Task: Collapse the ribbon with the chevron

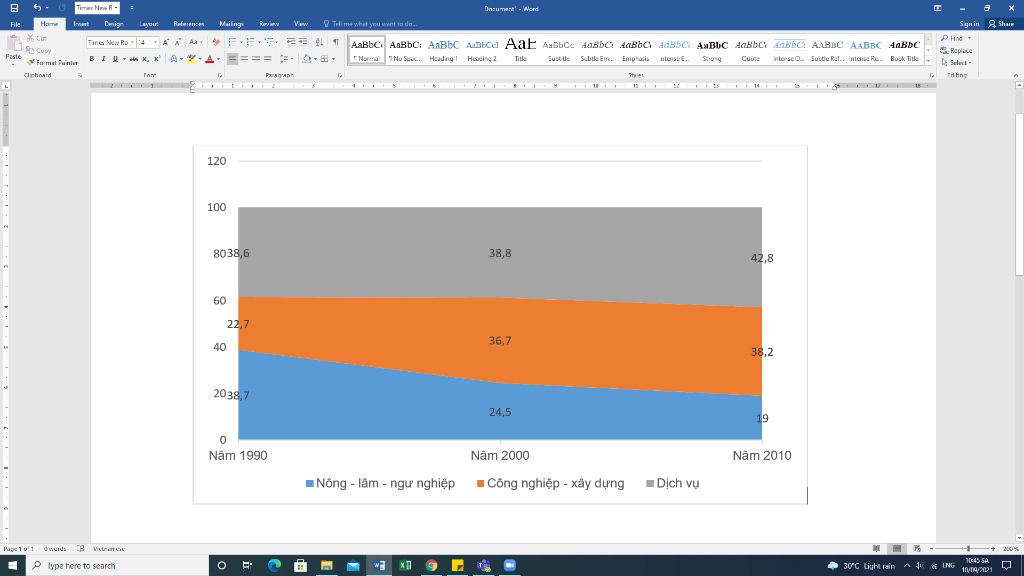Action: [x=1016, y=75]
